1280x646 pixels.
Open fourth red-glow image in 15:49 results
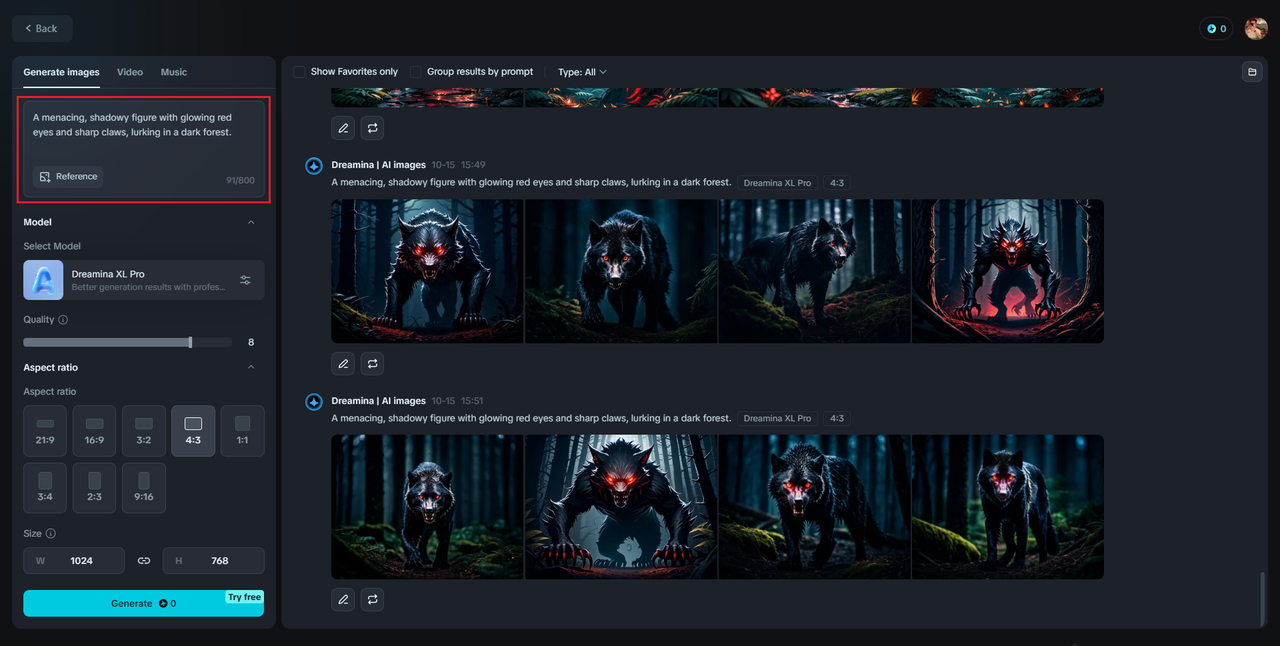(1008, 271)
